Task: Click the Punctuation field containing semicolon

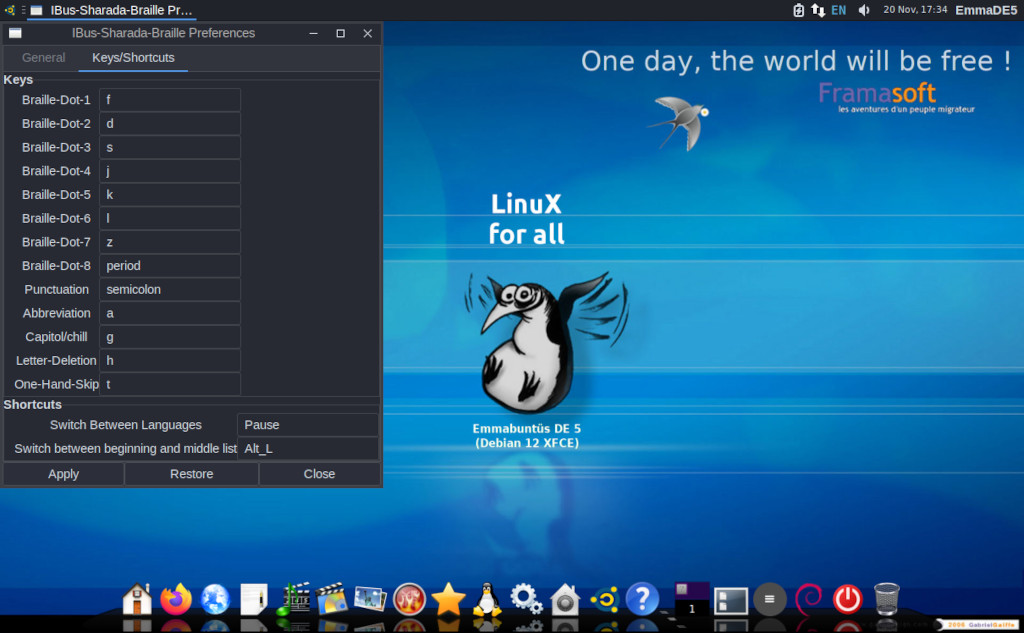Action: tap(170, 289)
